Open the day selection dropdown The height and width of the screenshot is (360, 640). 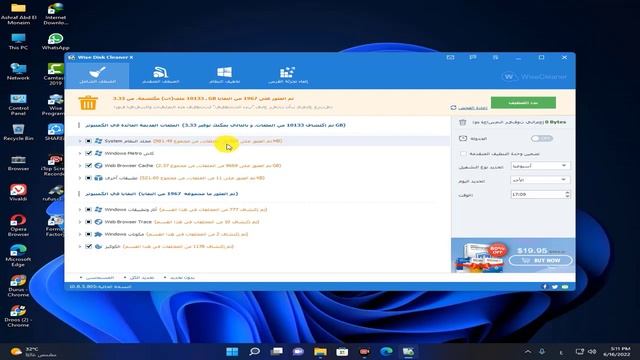[x=540, y=180]
